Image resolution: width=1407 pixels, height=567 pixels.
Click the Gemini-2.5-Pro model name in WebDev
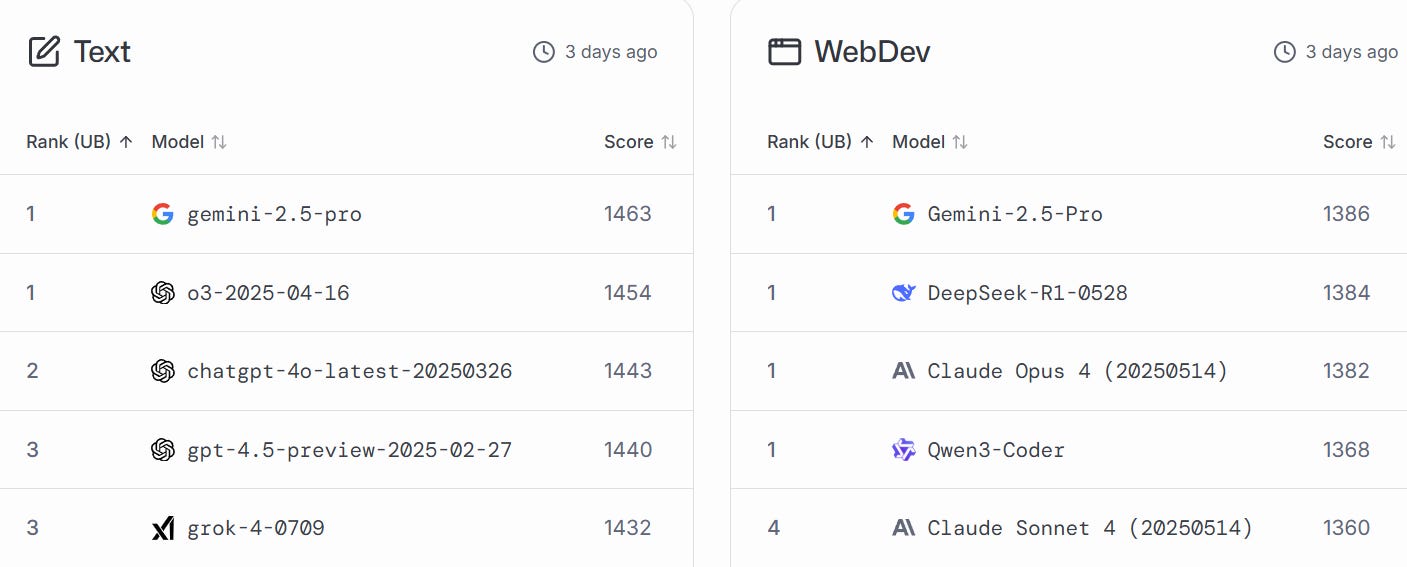pos(1015,214)
